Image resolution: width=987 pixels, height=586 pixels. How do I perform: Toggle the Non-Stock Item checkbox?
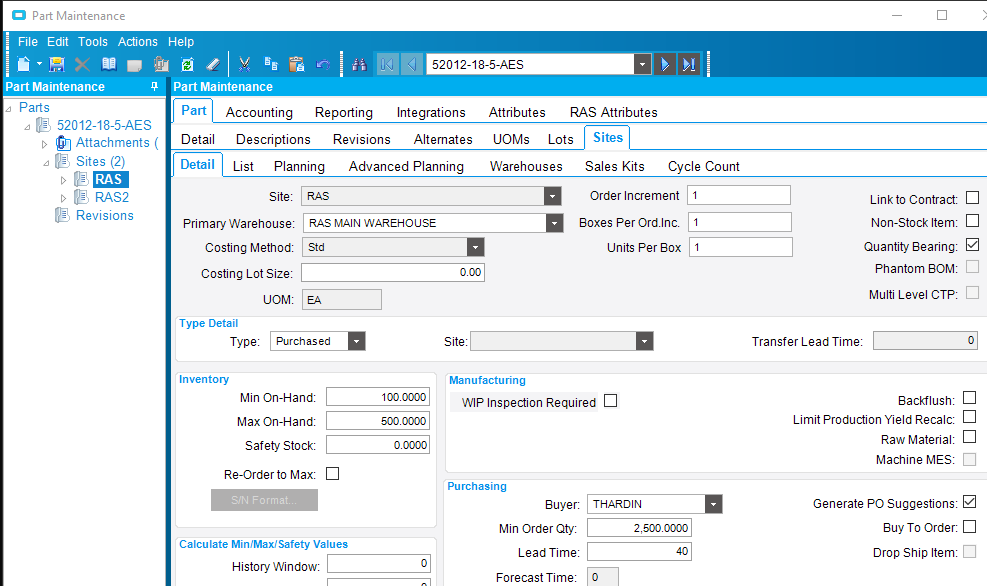click(x=973, y=221)
